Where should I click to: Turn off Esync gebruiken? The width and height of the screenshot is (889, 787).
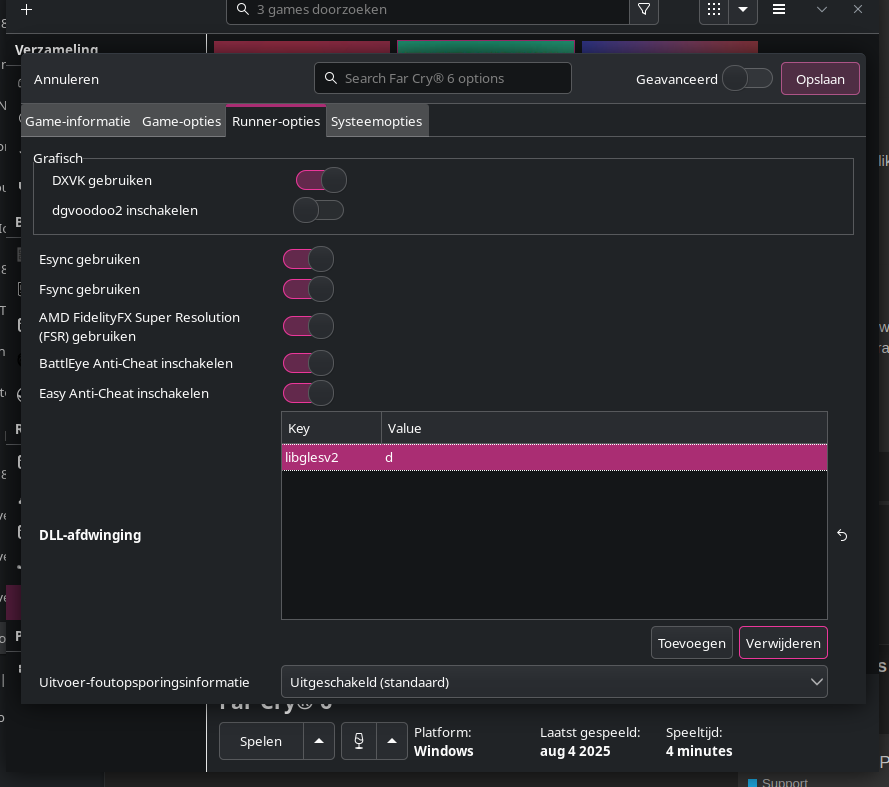[x=308, y=259]
